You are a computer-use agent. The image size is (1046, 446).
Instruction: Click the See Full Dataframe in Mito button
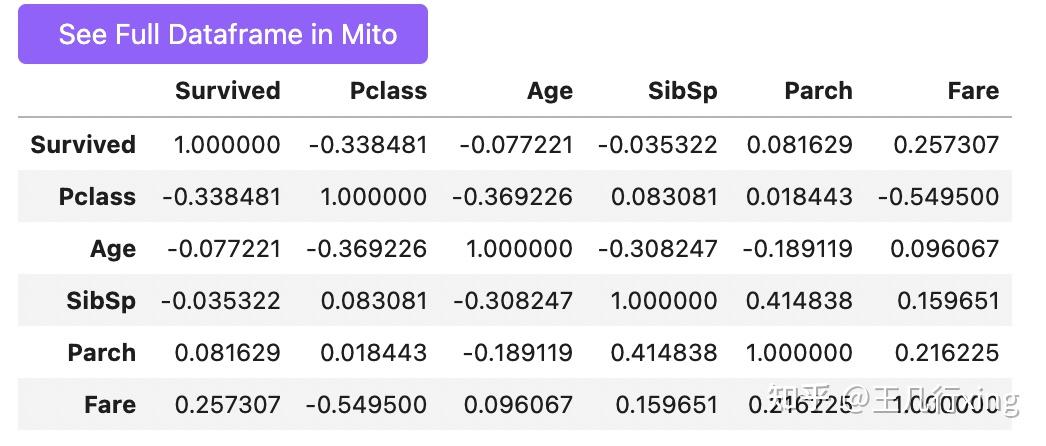pos(223,34)
